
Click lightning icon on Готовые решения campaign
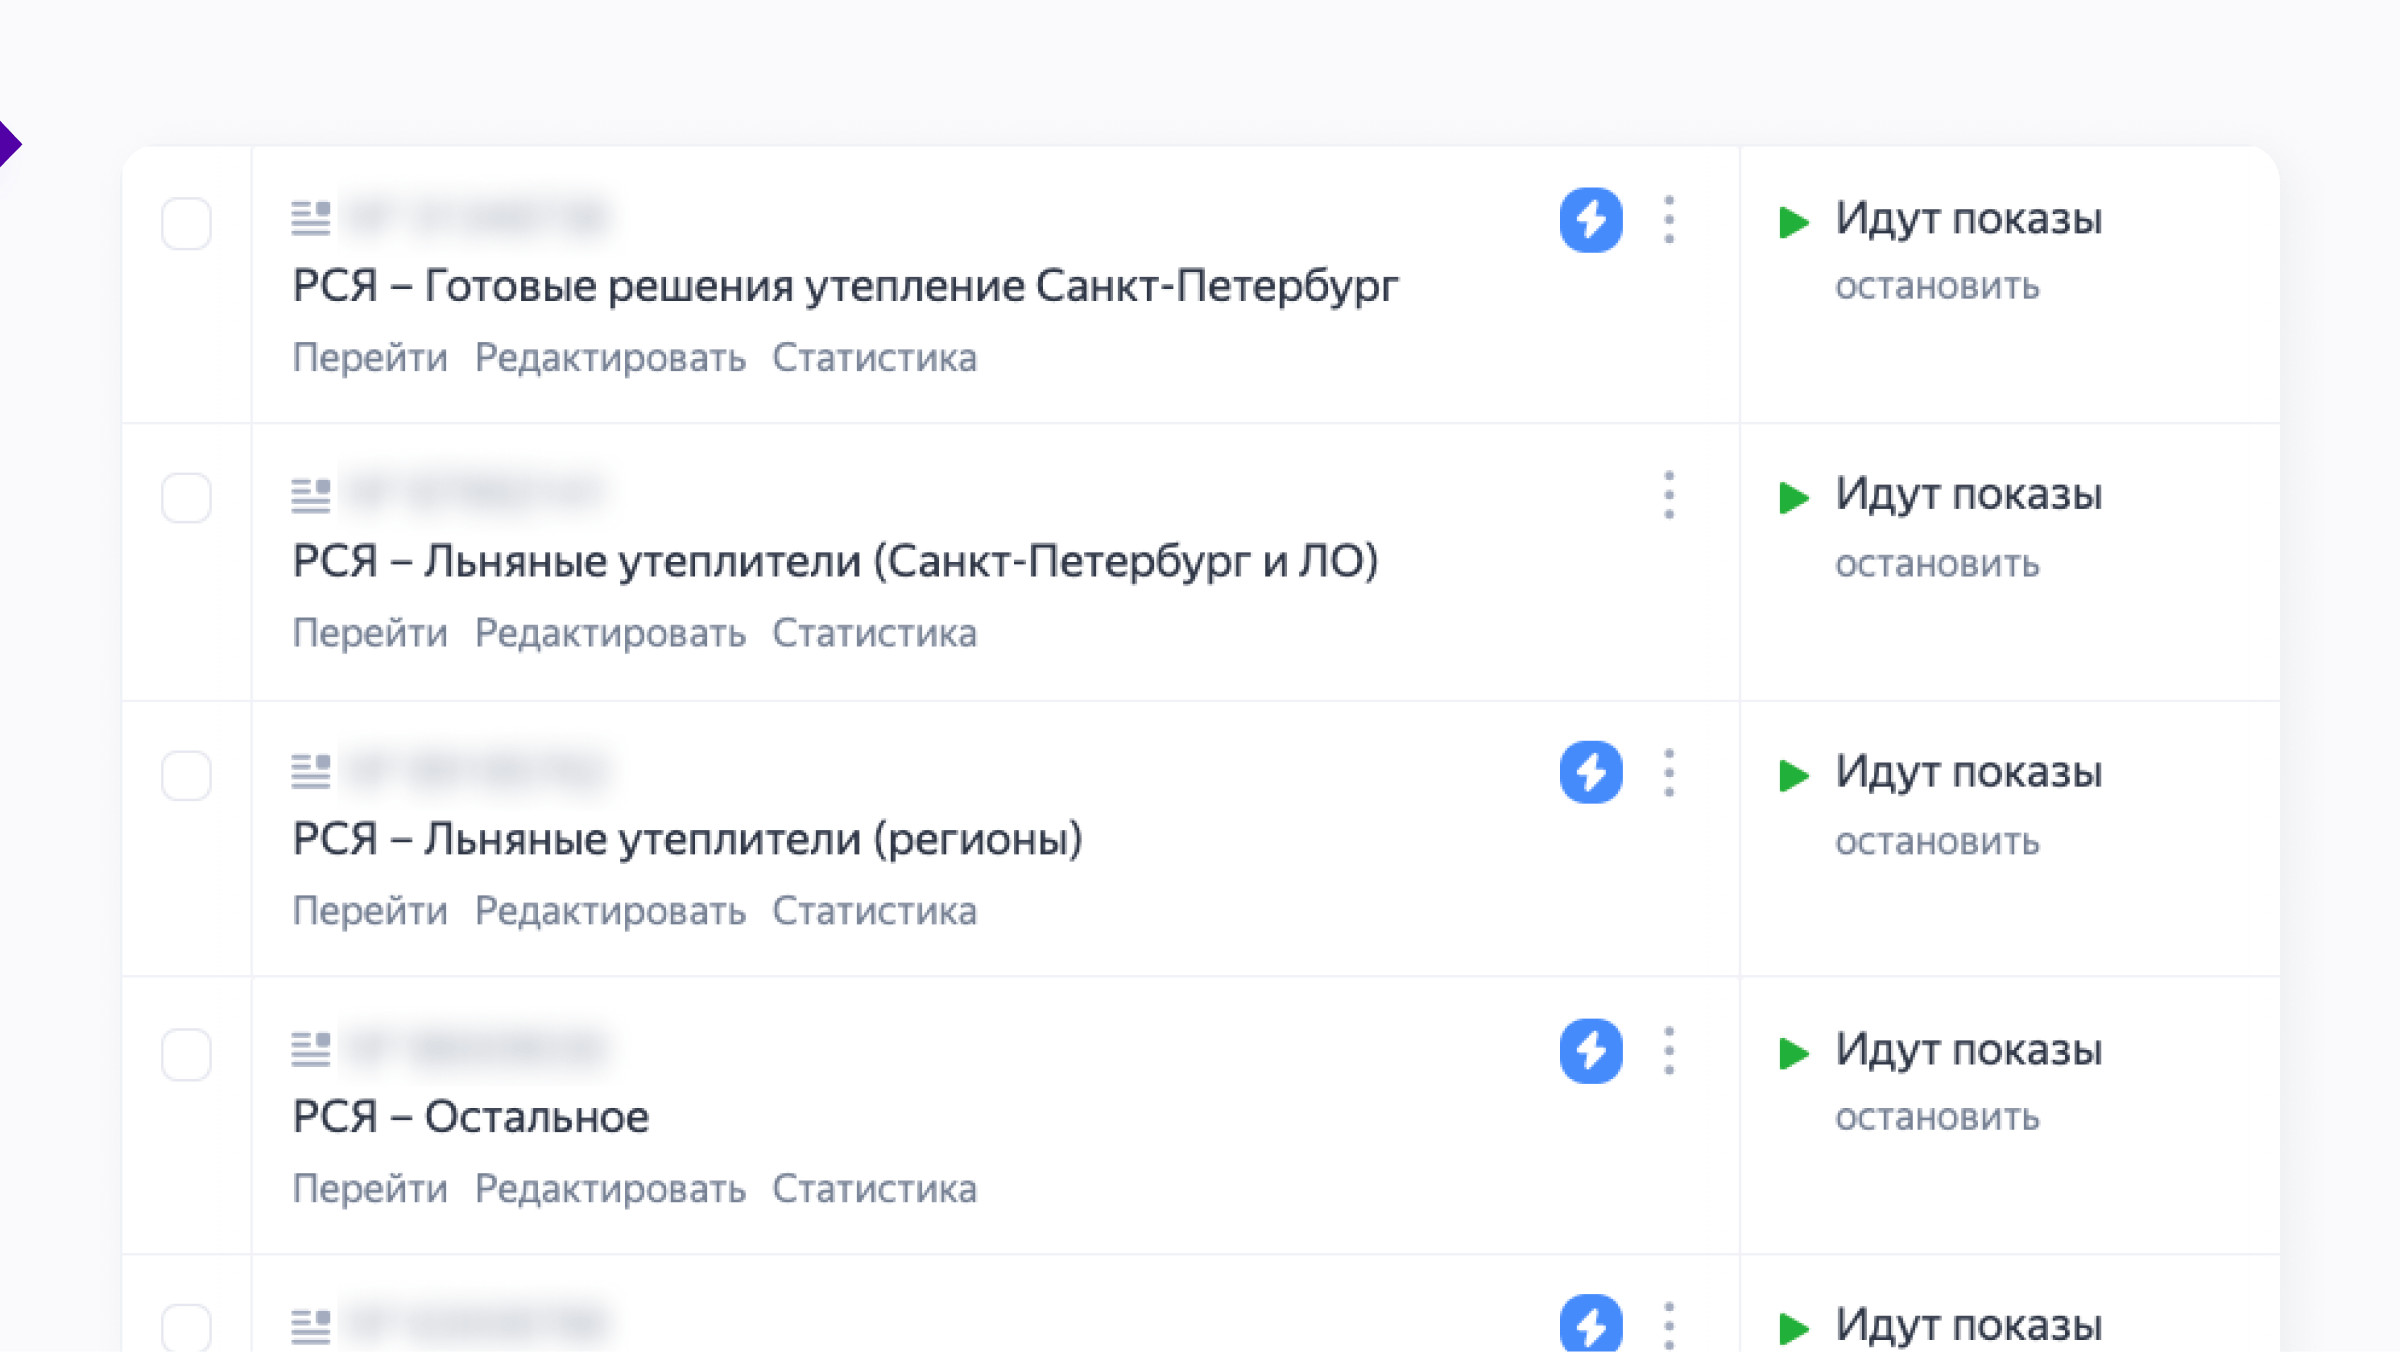click(1590, 220)
